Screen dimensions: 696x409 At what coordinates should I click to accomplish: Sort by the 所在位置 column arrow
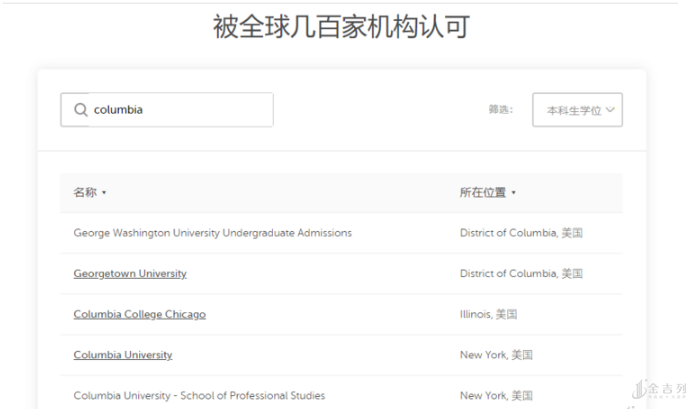pyautogui.click(x=514, y=193)
